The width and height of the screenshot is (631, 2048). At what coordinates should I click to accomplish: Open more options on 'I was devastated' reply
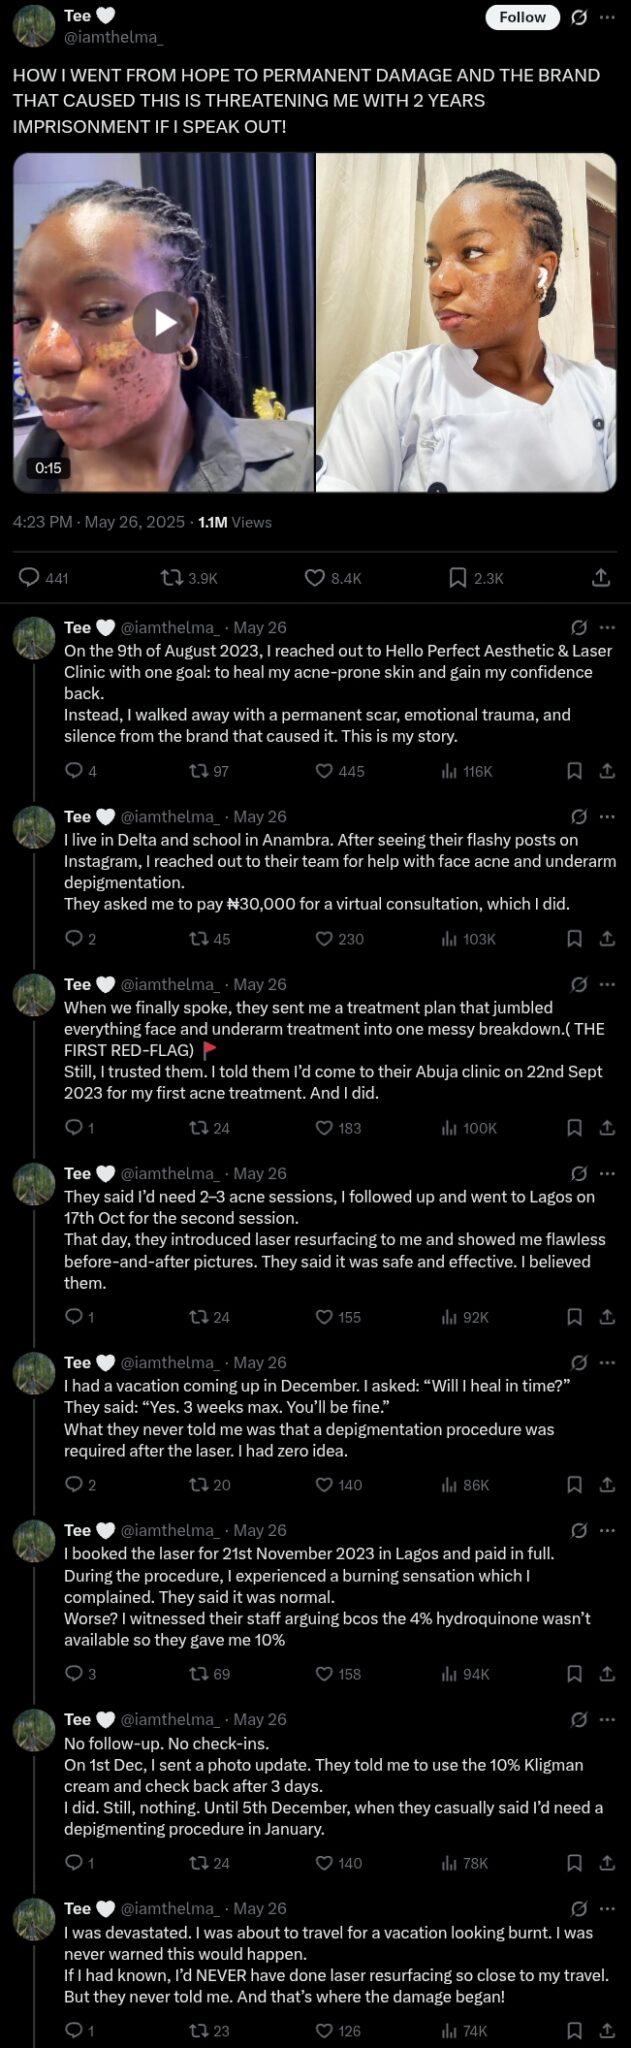click(607, 1909)
